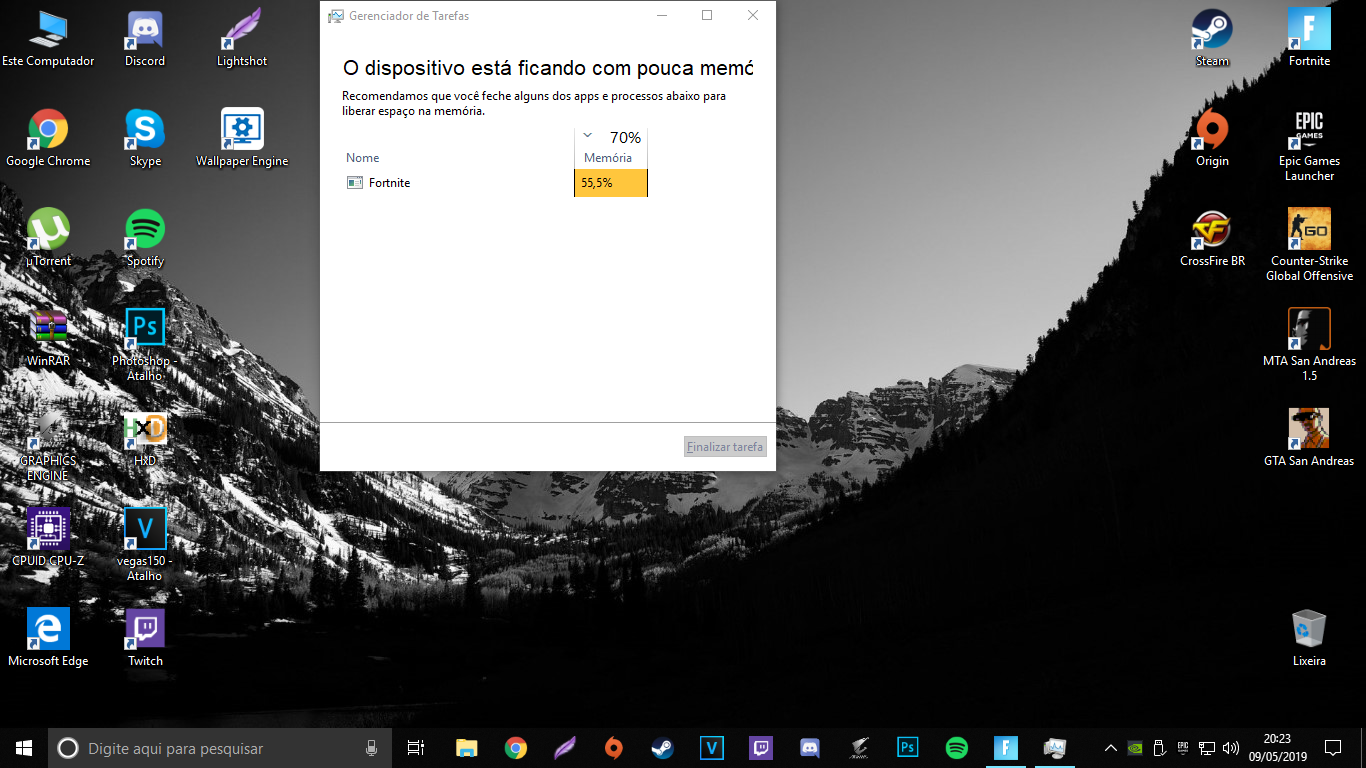Click the Task Manager taskbar button
This screenshot has height=768, width=1366.
point(1055,748)
